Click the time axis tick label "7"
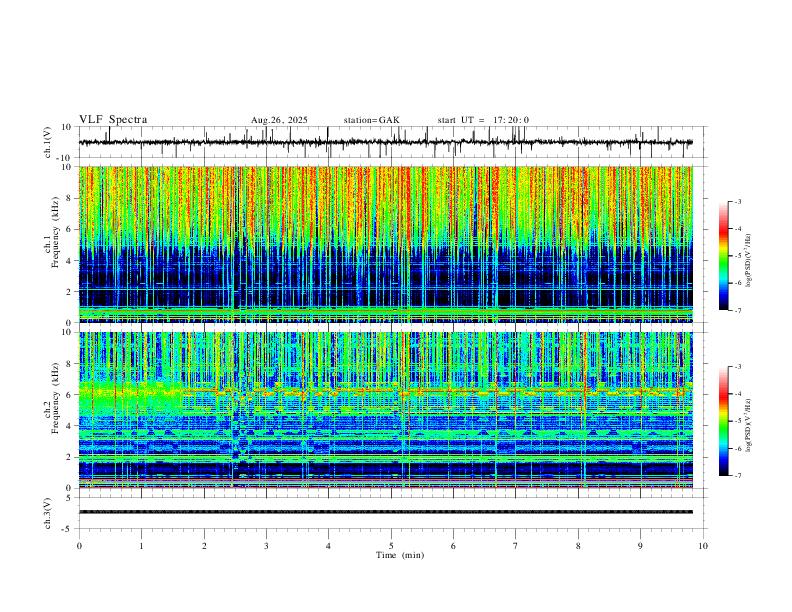This screenshot has width=792, height=612. pyautogui.click(x=516, y=546)
